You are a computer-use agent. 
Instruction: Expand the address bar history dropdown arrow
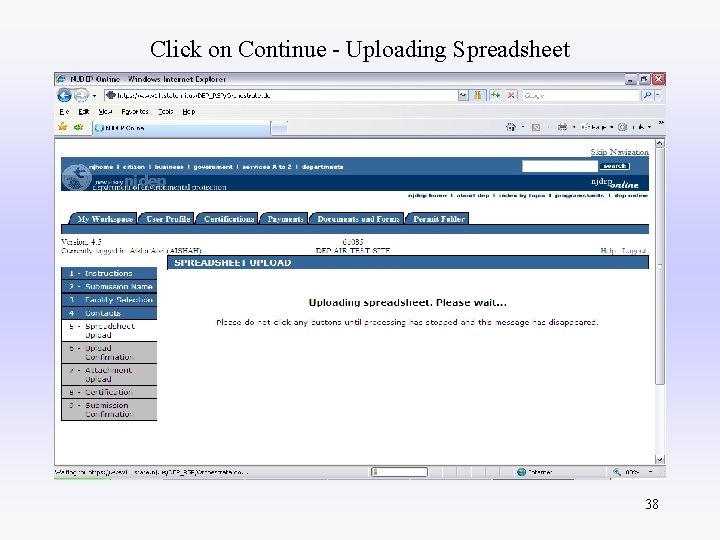(x=463, y=95)
